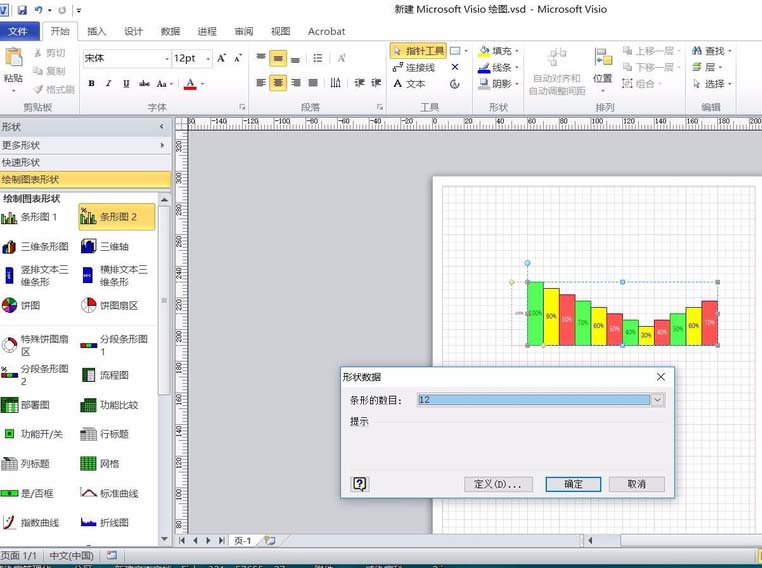Switch to the 设计 Design tab
This screenshot has height=568, width=762.
133,32
